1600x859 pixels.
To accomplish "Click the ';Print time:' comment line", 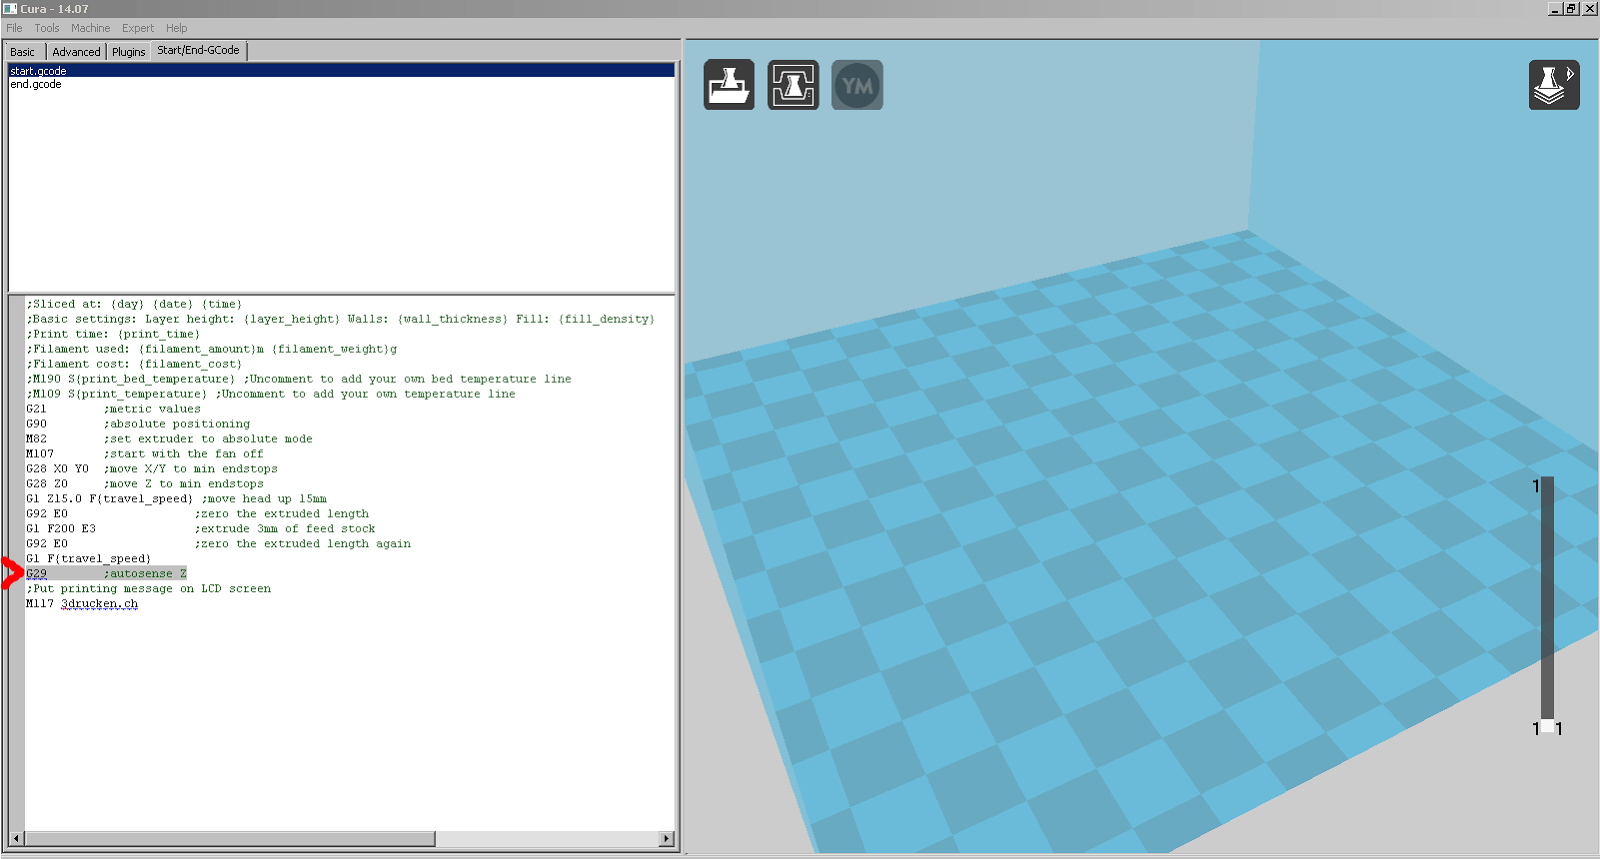I will (x=113, y=334).
